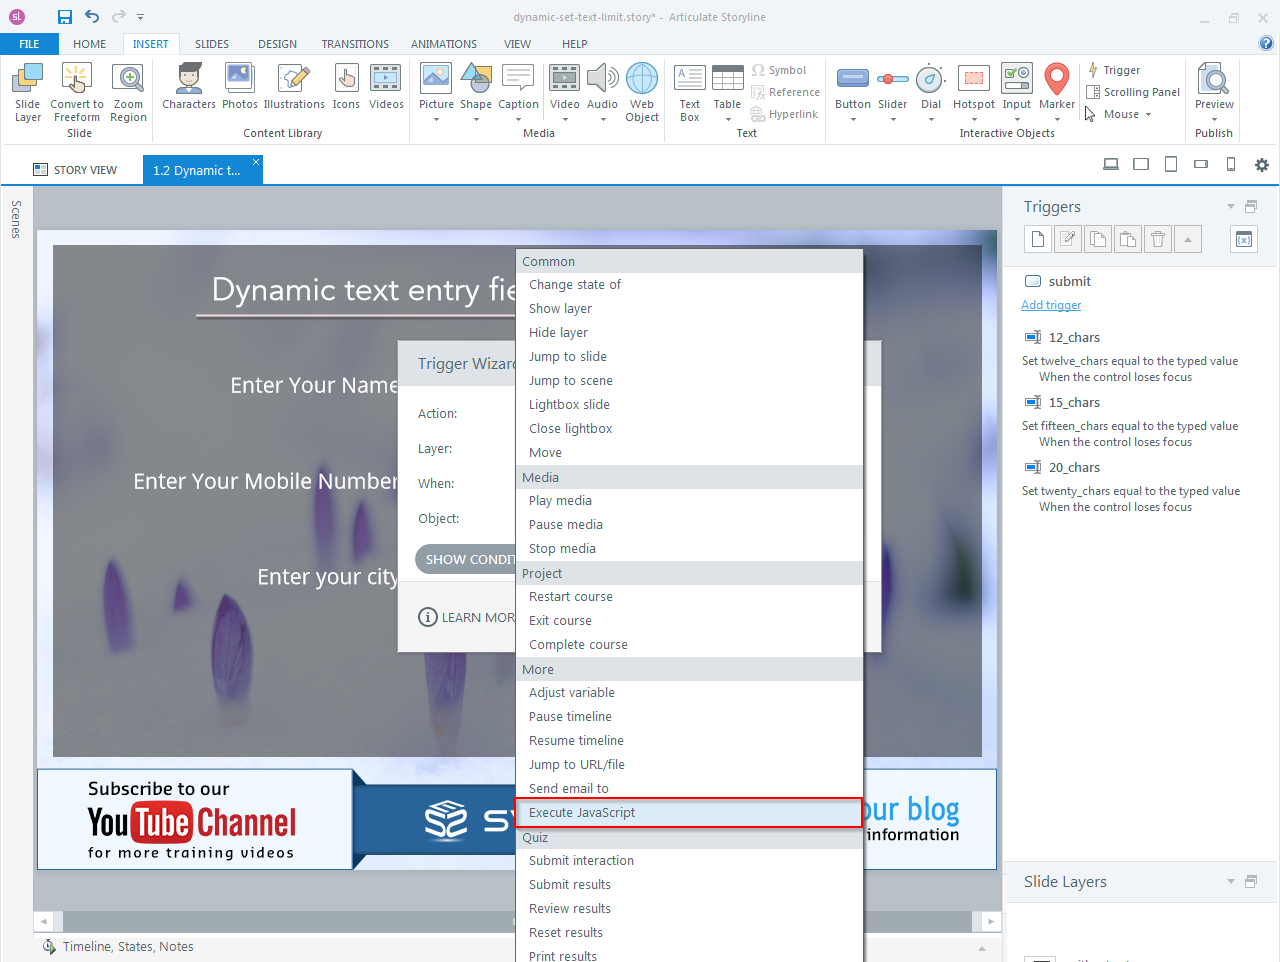The height and width of the screenshot is (962, 1280).
Task: Insert a Text Box
Action: [690, 92]
